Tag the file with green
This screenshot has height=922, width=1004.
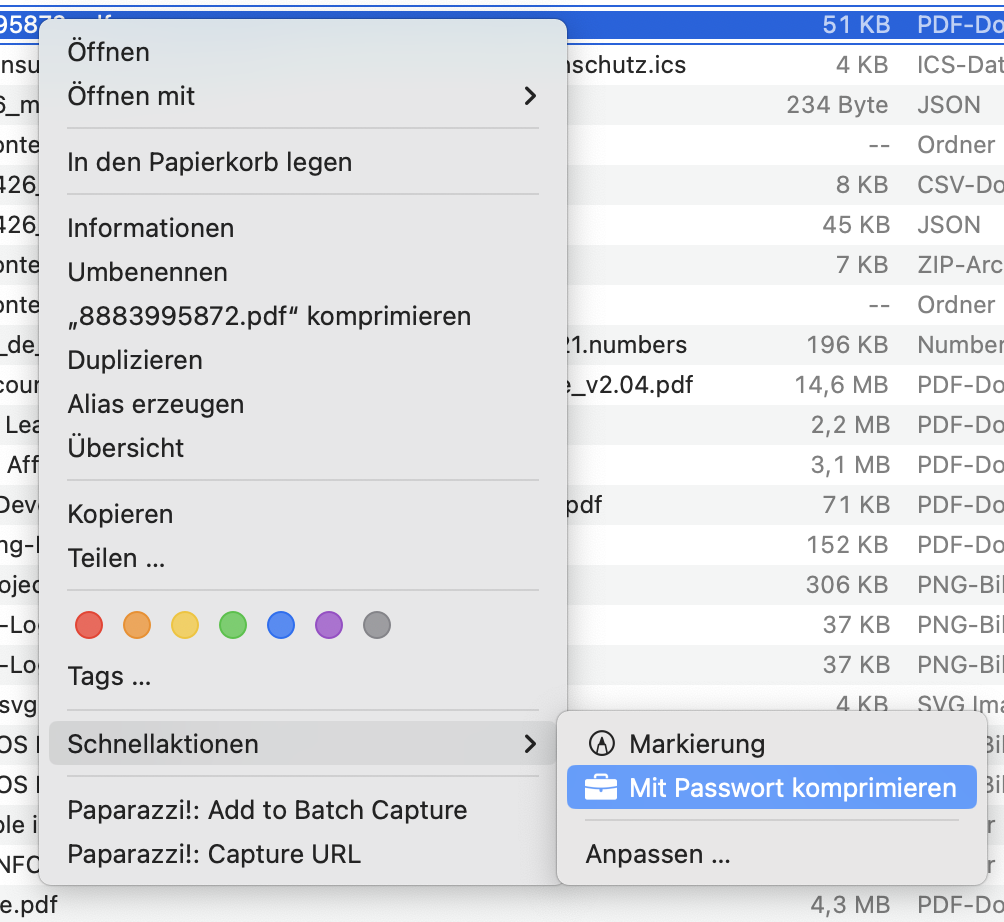click(233, 626)
